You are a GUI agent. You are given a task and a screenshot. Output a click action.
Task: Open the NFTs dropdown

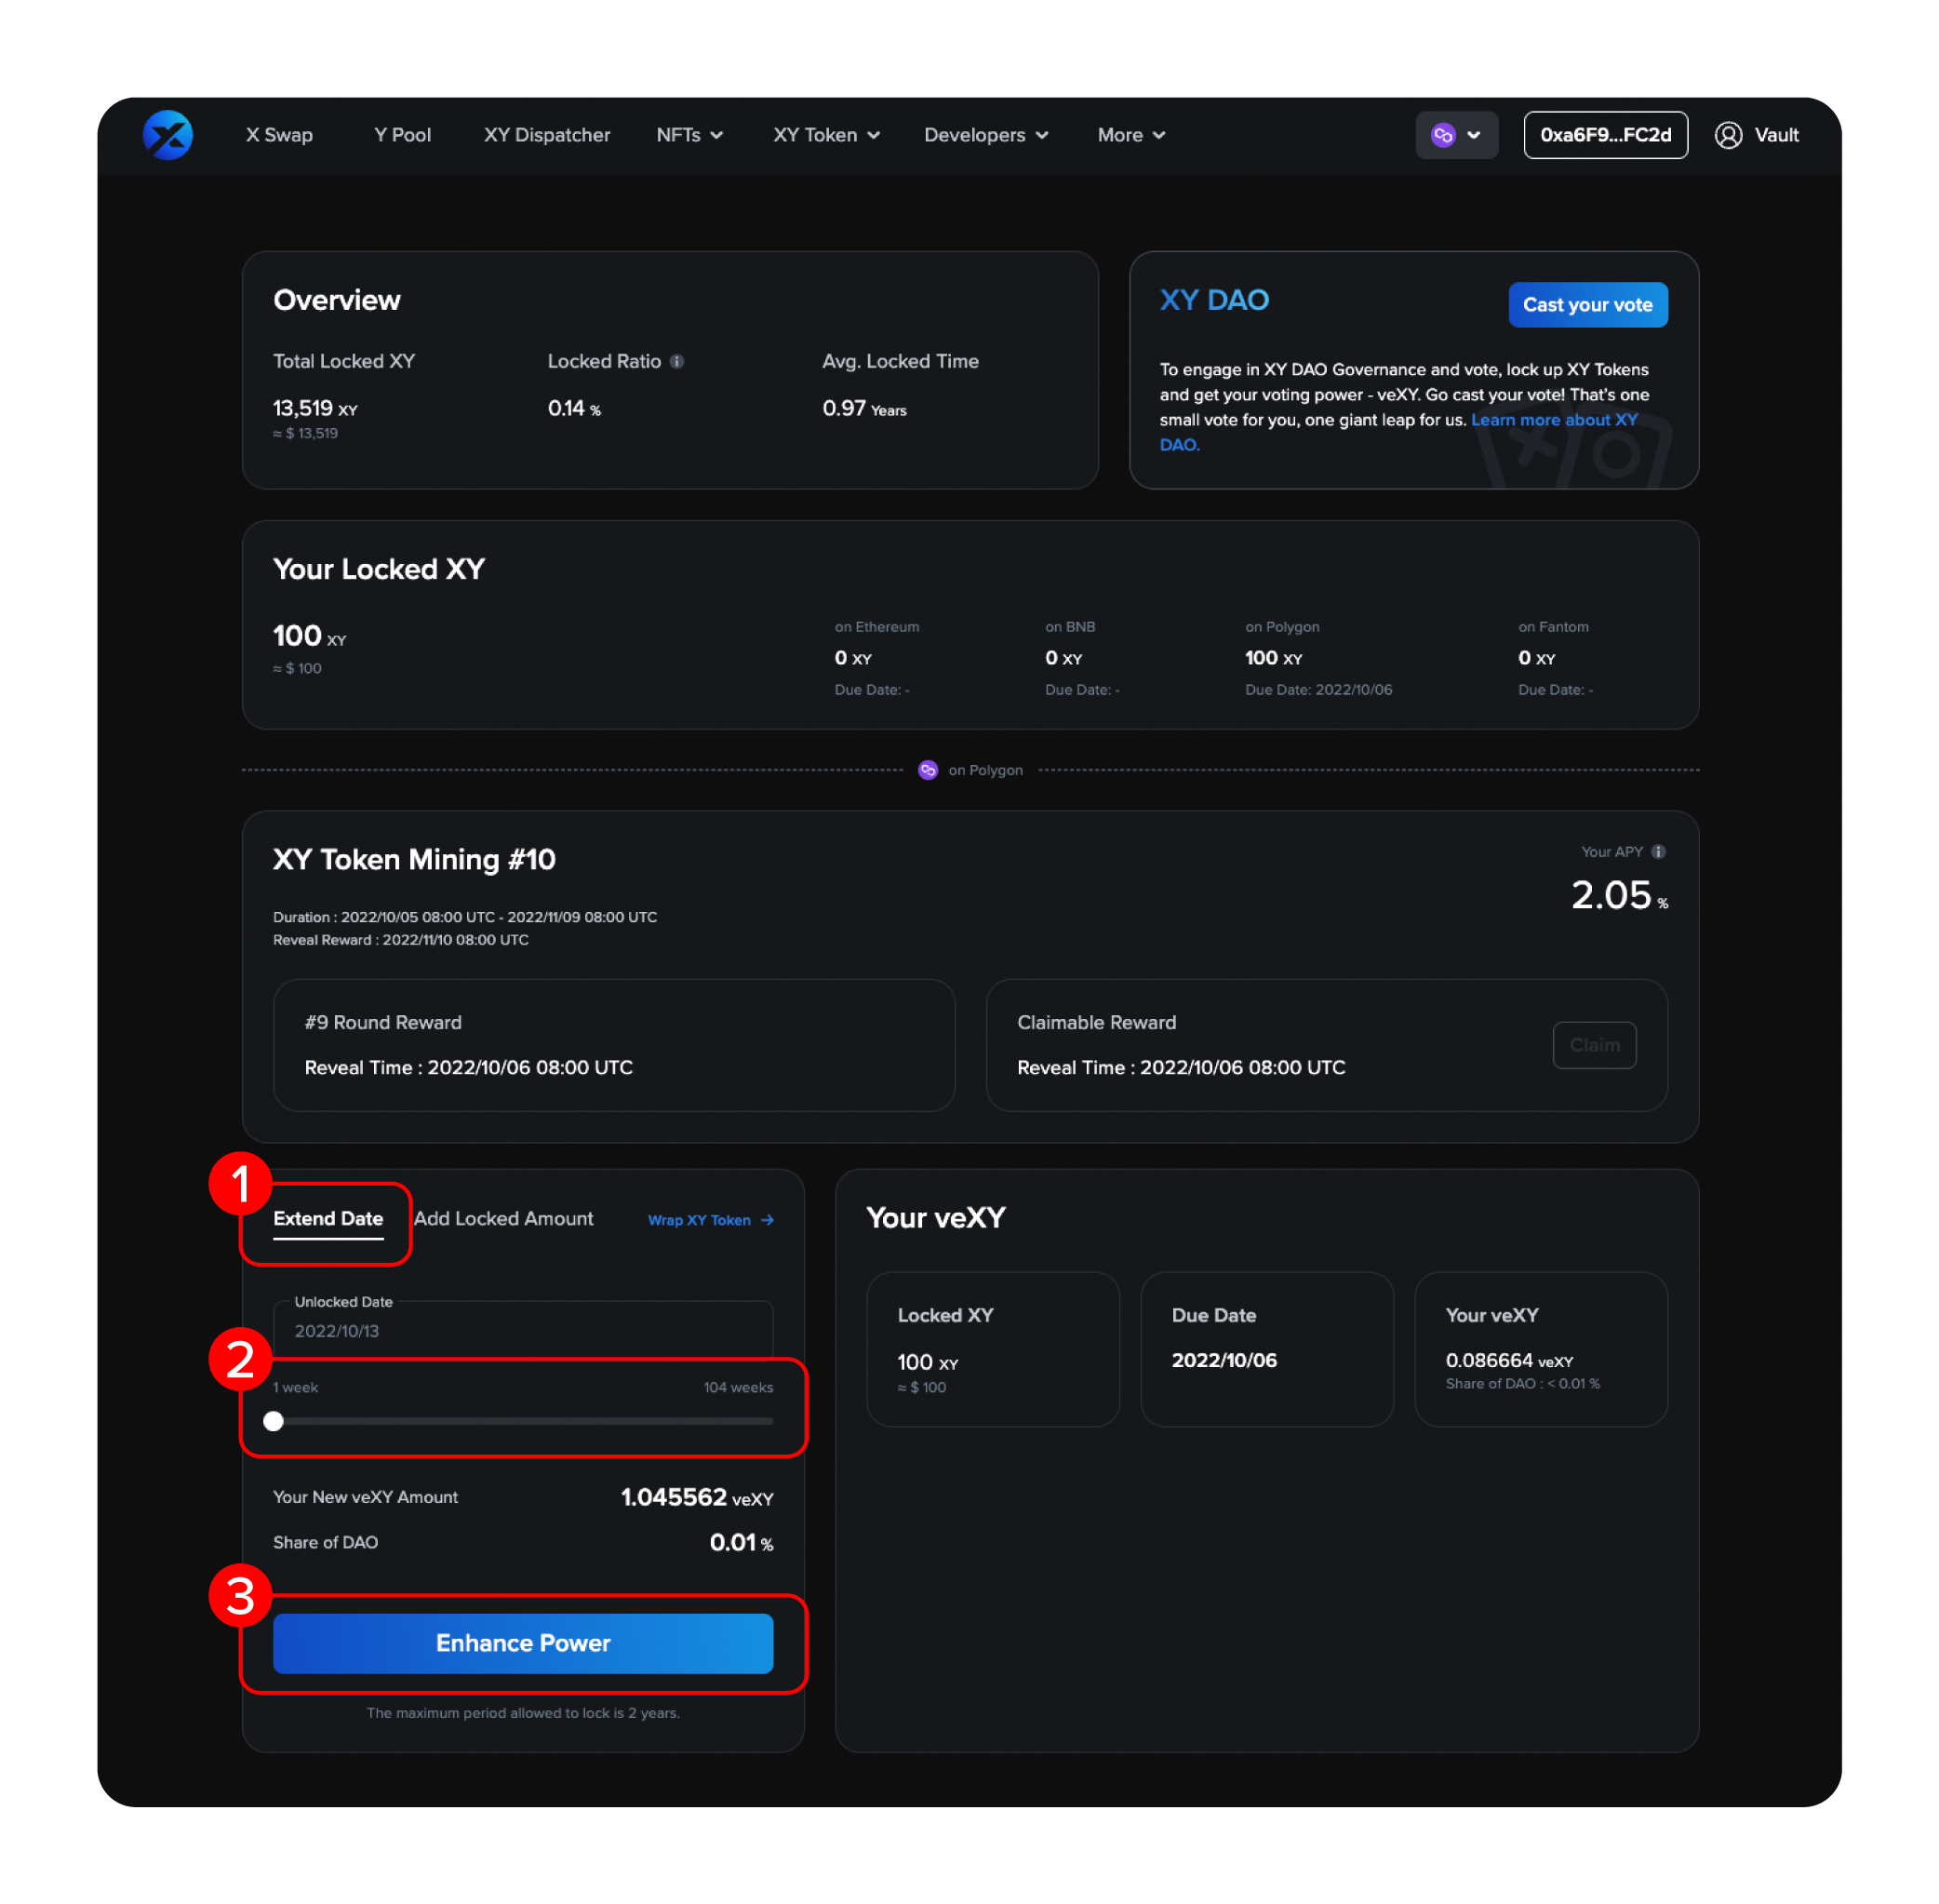689,135
